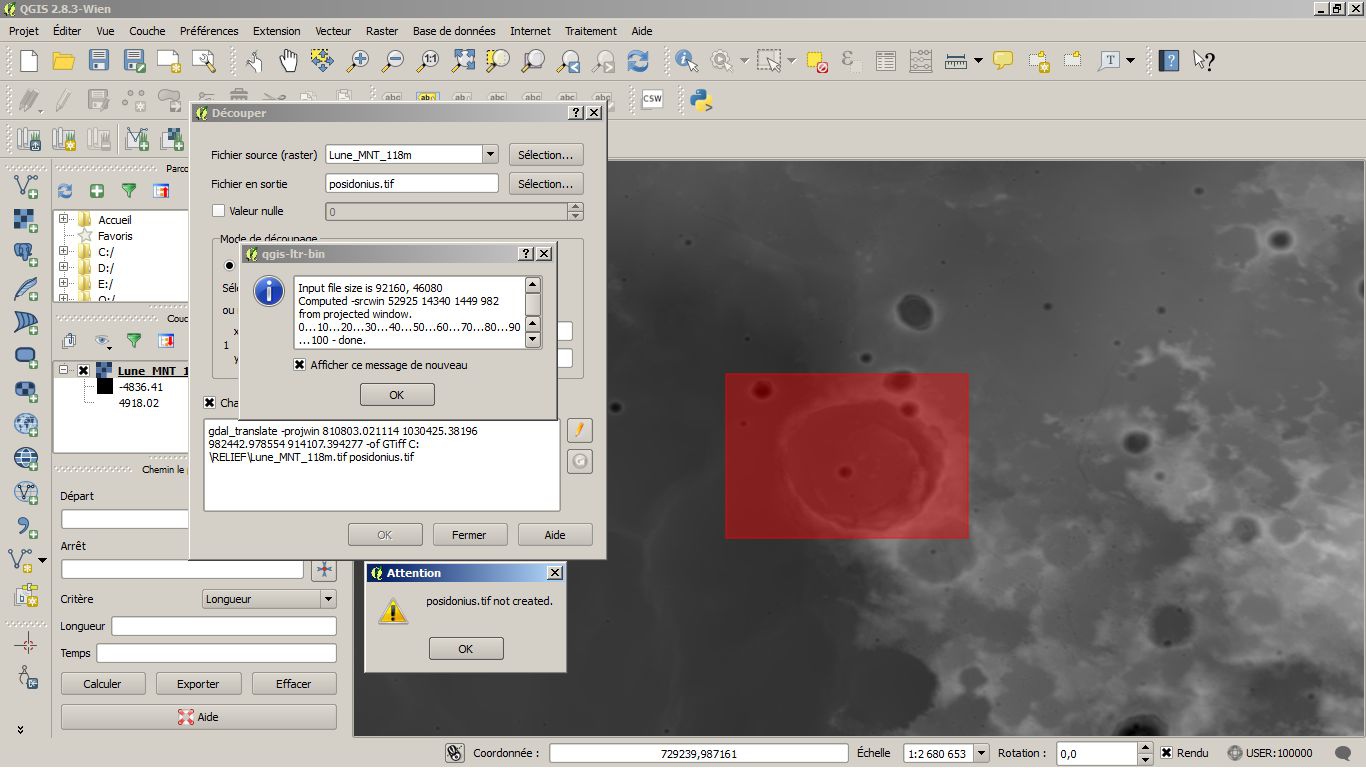Toggle the Valeur nulle checkbox
Screen dimensions: 1366x768
219,211
